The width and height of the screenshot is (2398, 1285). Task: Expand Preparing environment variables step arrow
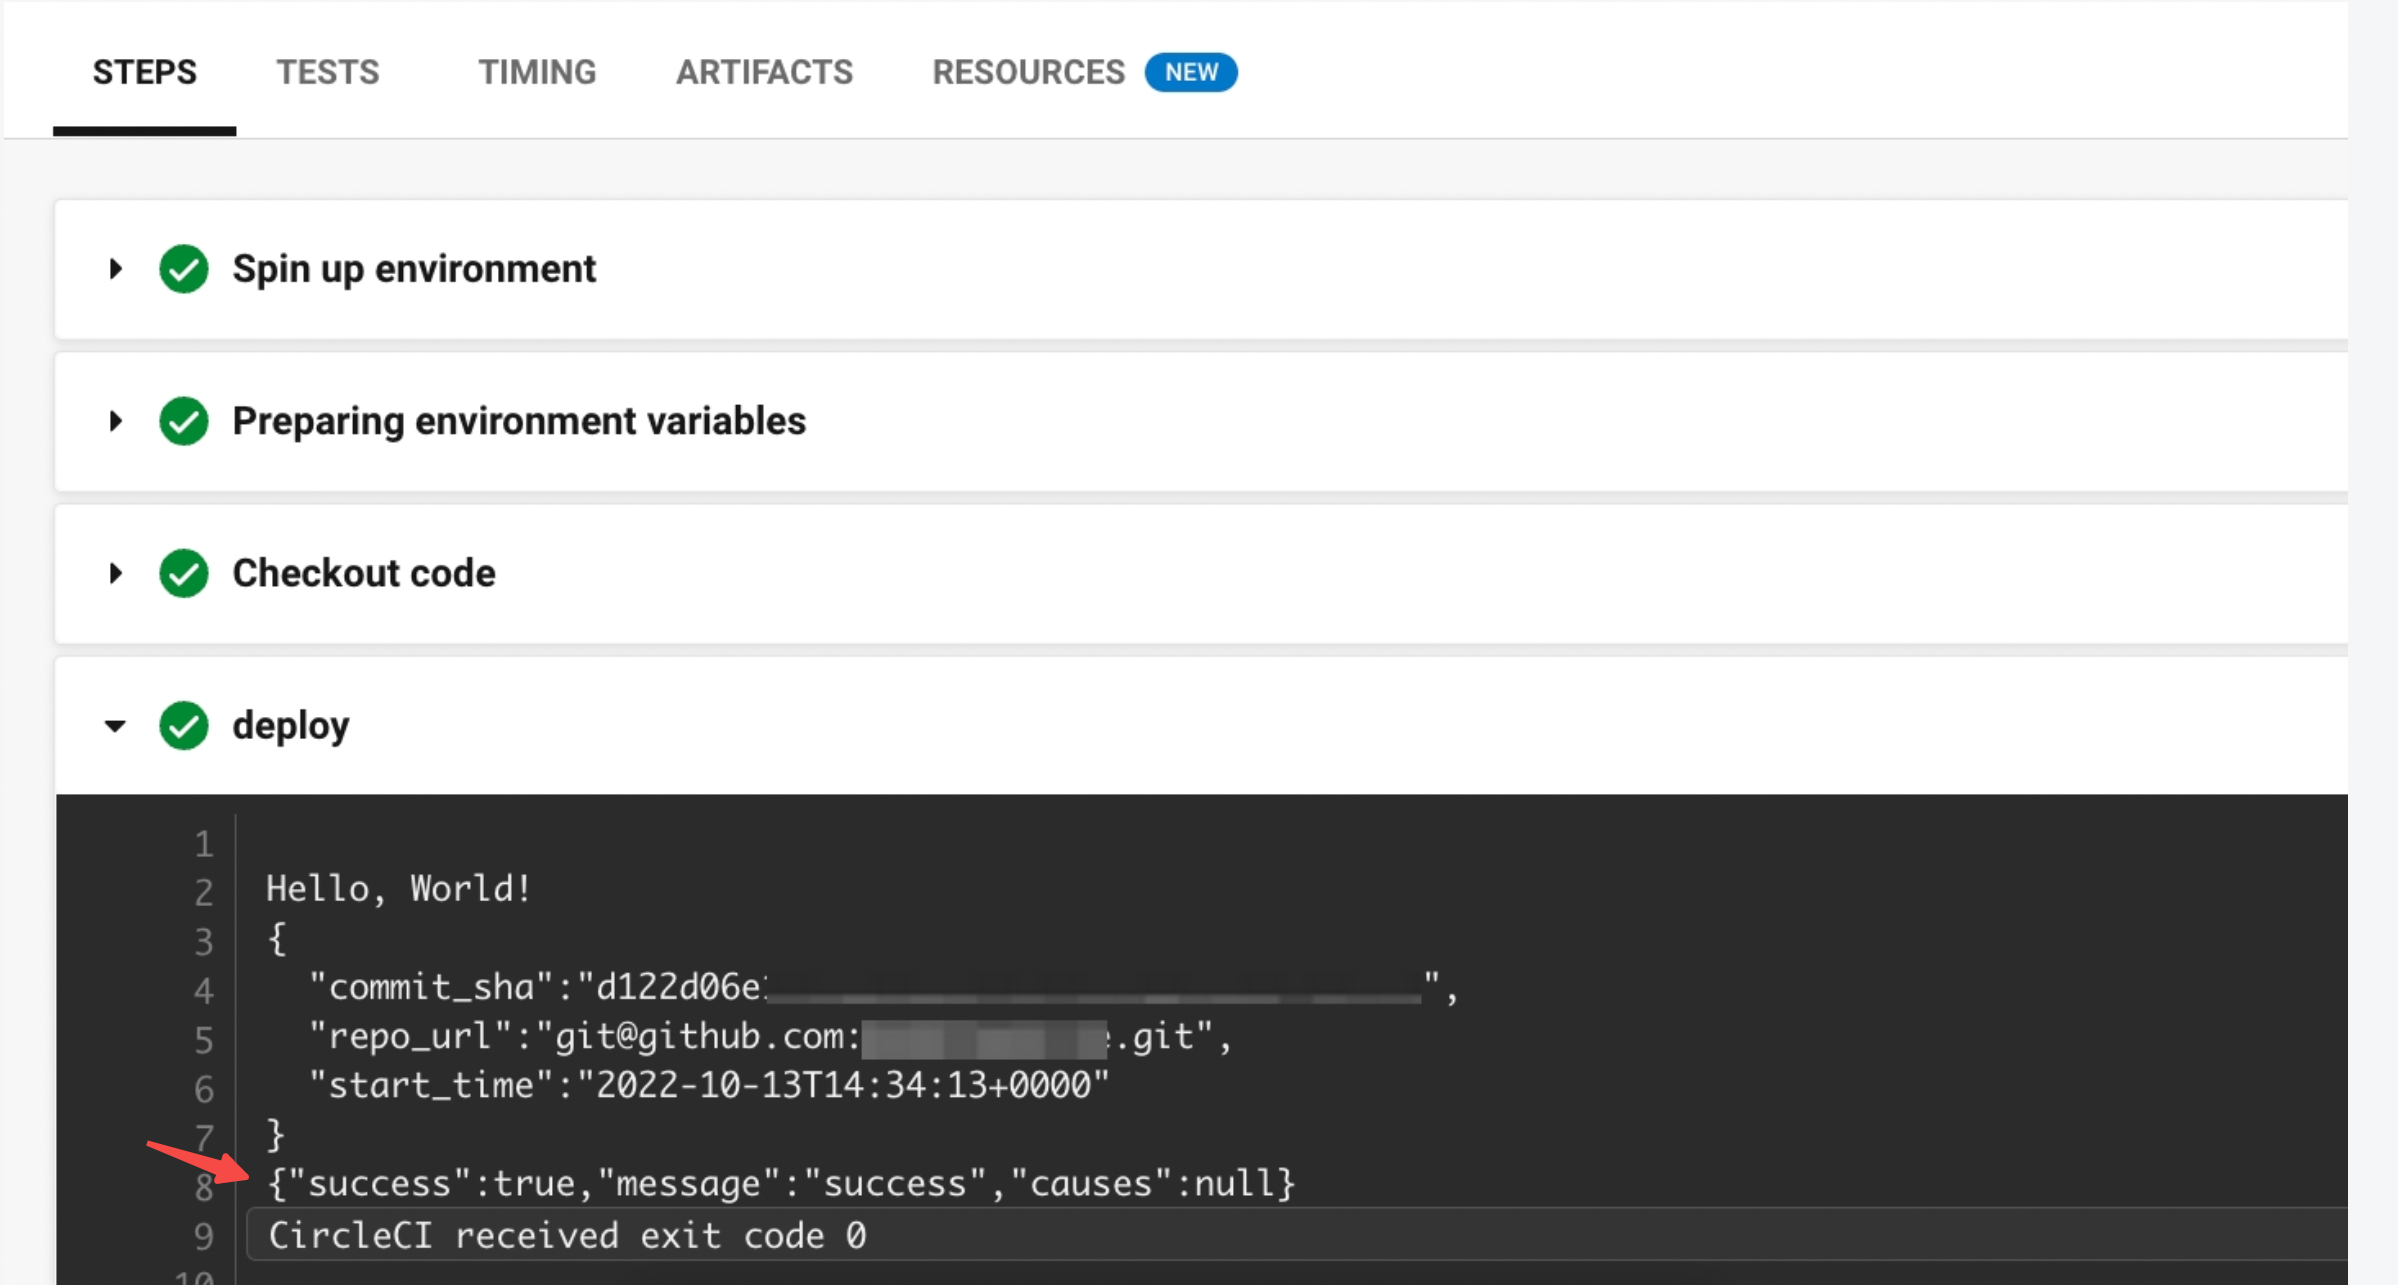tap(115, 421)
